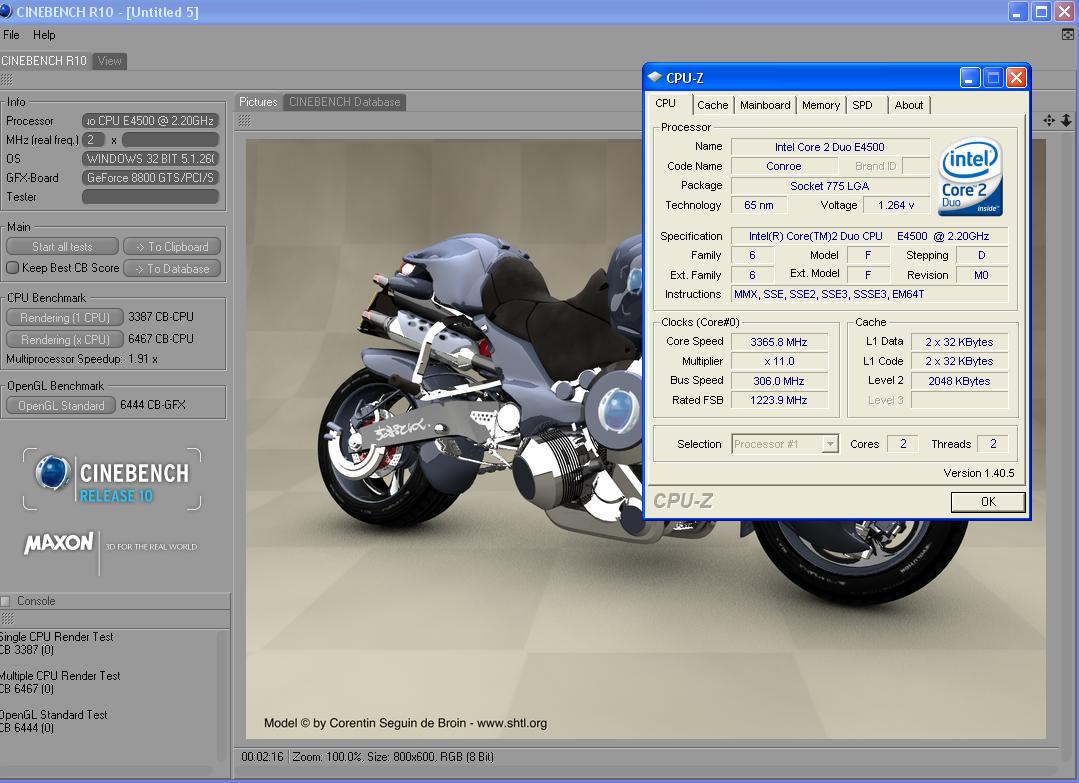Click the GFX-Board info field
This screenshot has height=783, width=1079.
(150, 178)
